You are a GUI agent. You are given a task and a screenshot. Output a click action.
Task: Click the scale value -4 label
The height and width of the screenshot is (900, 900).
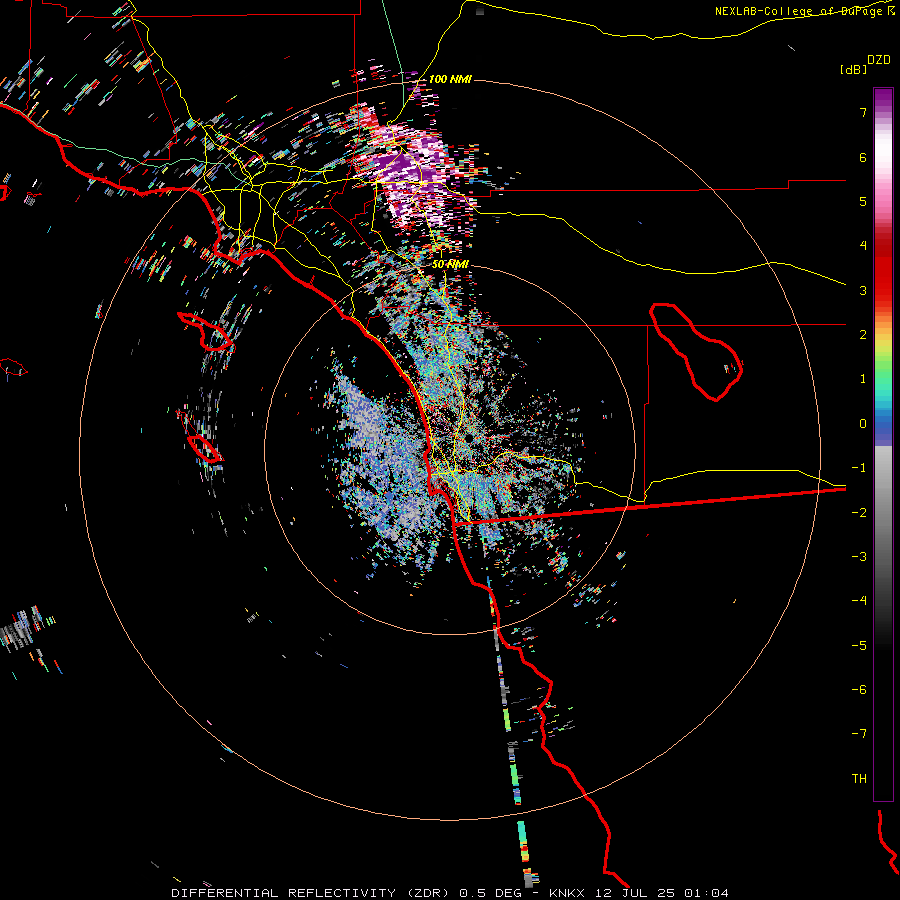[859, 601]
